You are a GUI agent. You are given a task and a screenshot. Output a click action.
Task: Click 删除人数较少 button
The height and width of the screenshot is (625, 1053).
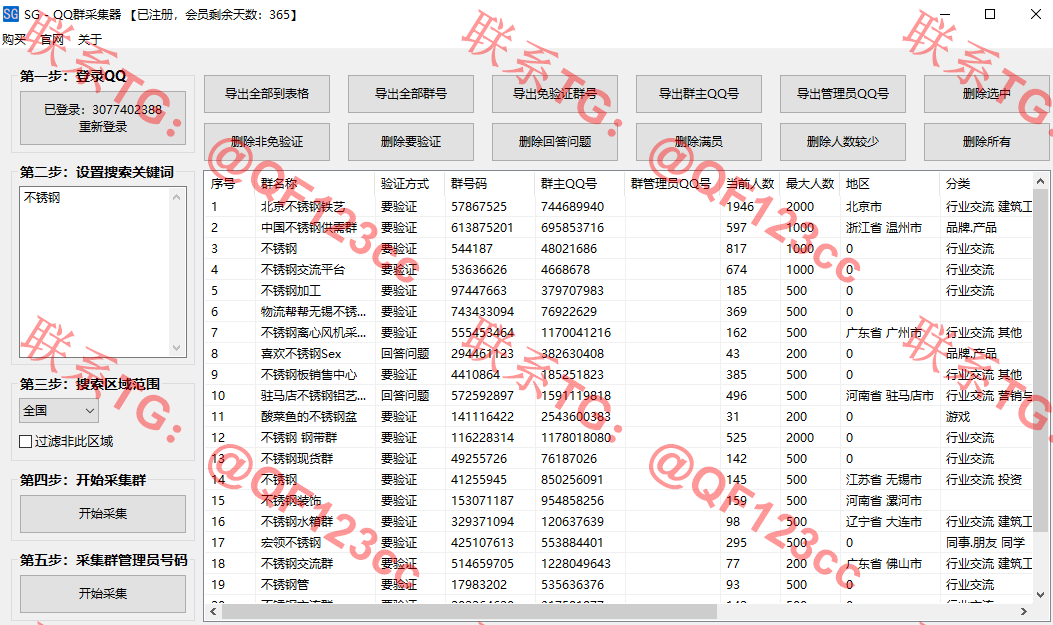coord(842,142)
